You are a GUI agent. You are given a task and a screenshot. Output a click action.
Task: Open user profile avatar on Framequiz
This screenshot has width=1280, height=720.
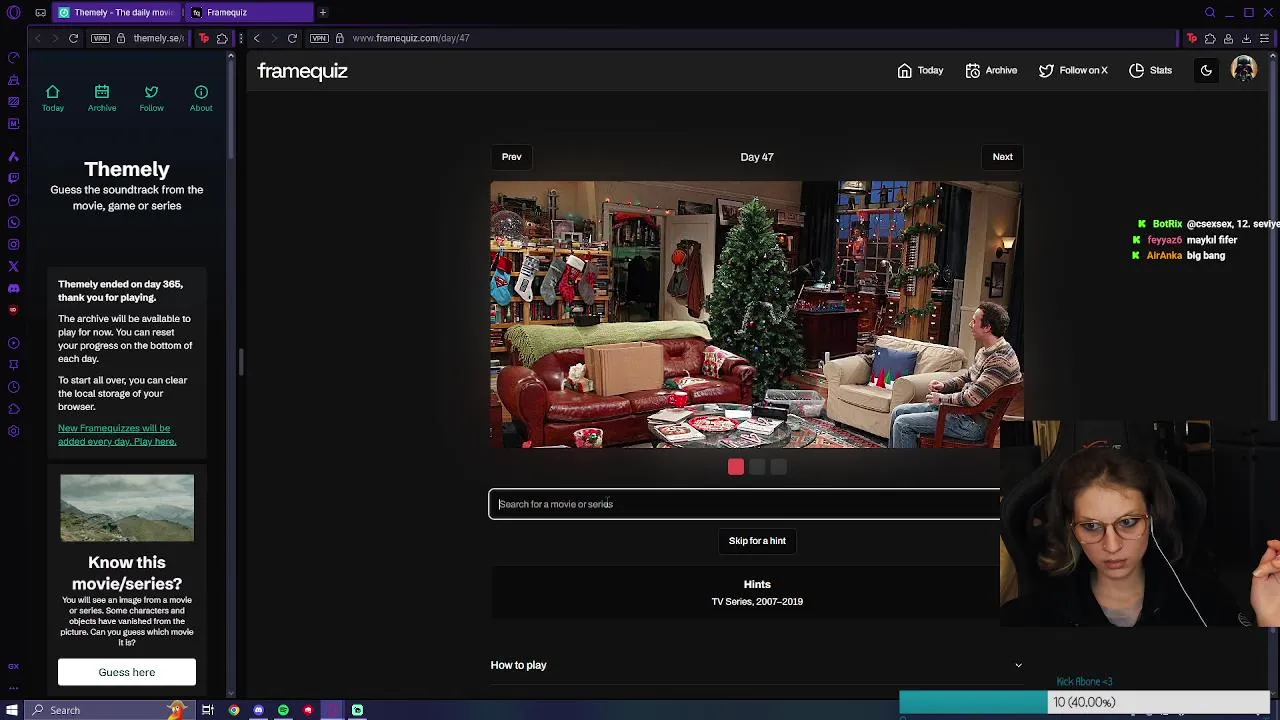(x=1244, y=70)
